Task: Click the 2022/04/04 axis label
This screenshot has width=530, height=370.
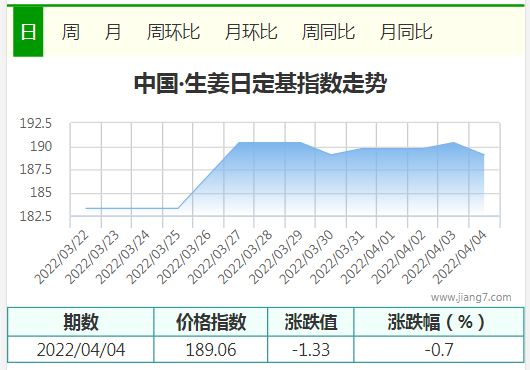Action: pyautogui.click(x=460, y=257)
